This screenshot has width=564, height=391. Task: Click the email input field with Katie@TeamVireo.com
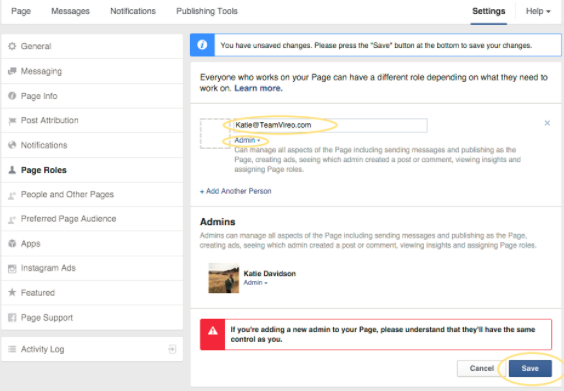(x=330, y=125)
